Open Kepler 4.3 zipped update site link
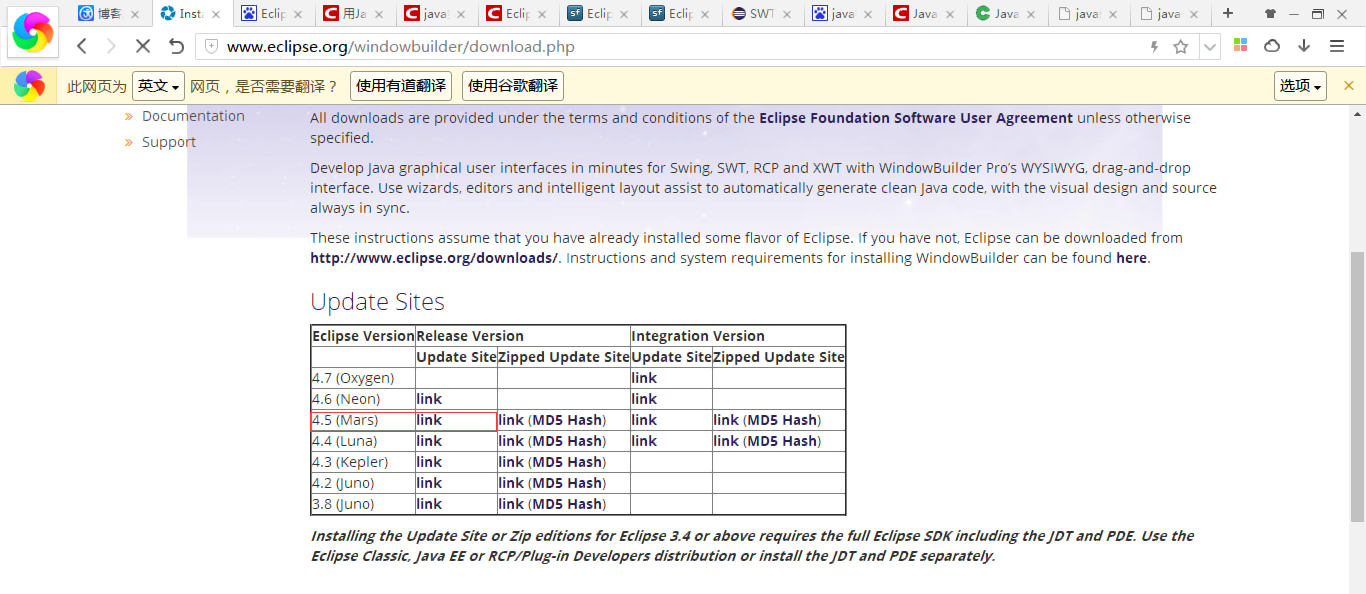Viewport: 1366px width, 594px height. point(511,462)
